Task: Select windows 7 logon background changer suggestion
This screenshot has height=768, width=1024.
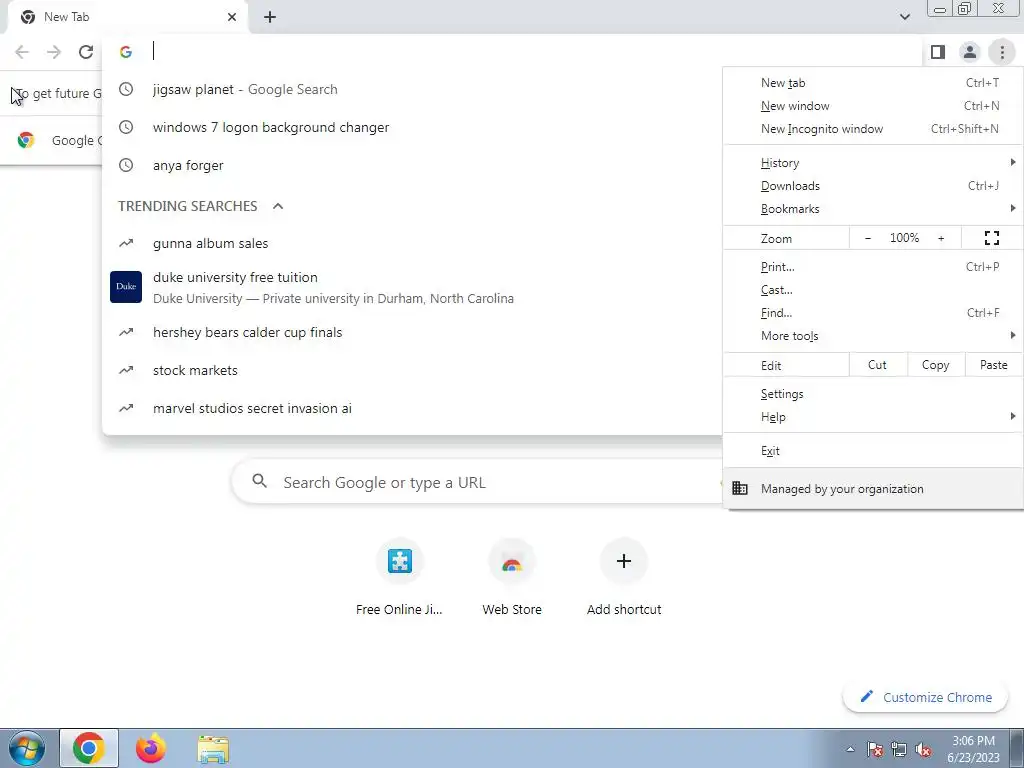Action: (412, 127)
